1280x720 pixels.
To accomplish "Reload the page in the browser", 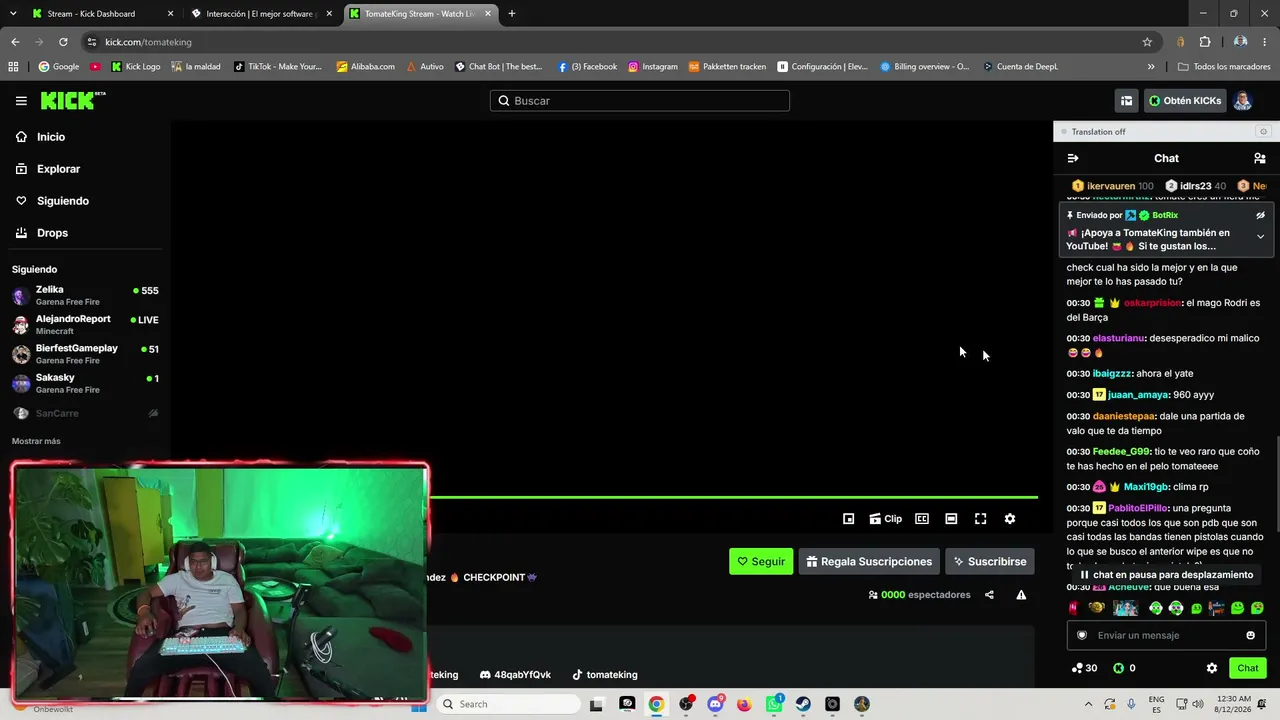I will [x=63, y=42].
